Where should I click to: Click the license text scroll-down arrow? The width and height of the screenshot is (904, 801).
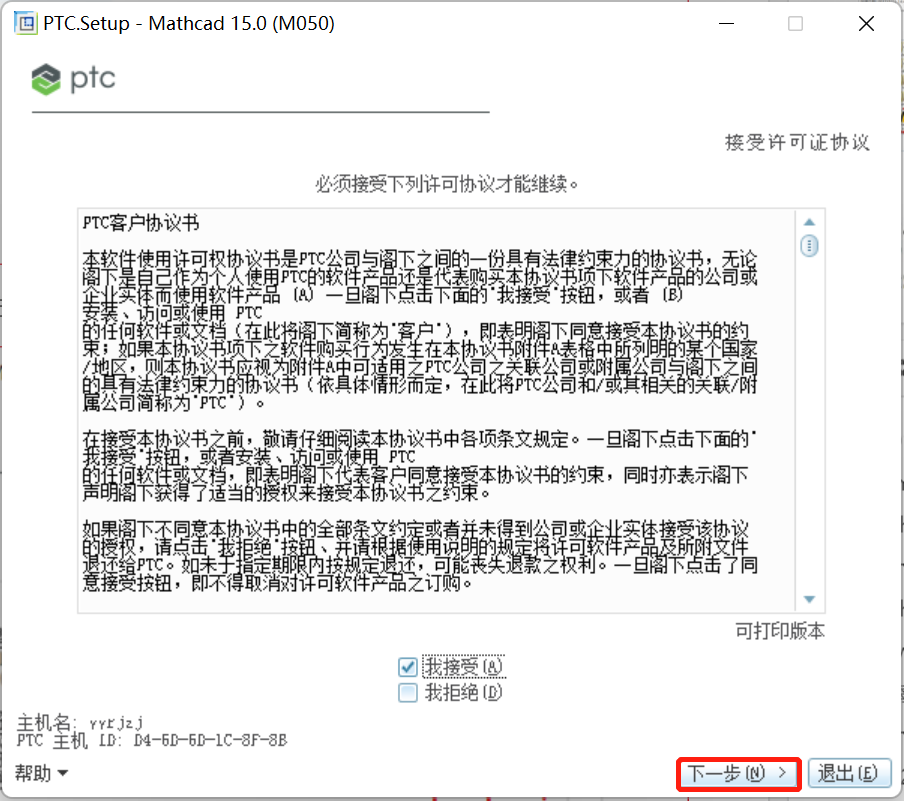[809, 599]
